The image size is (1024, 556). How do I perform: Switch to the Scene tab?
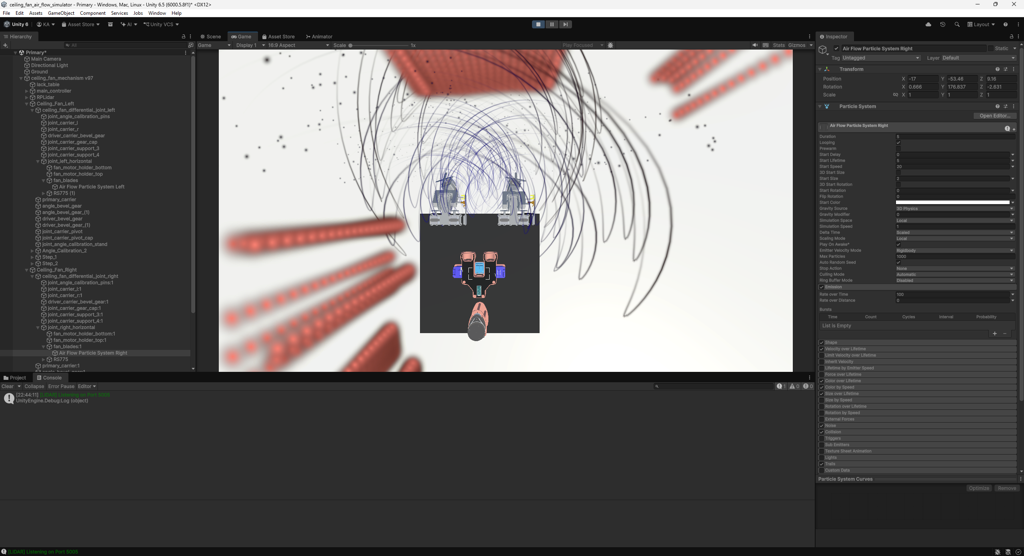click(x=211, y=37)
